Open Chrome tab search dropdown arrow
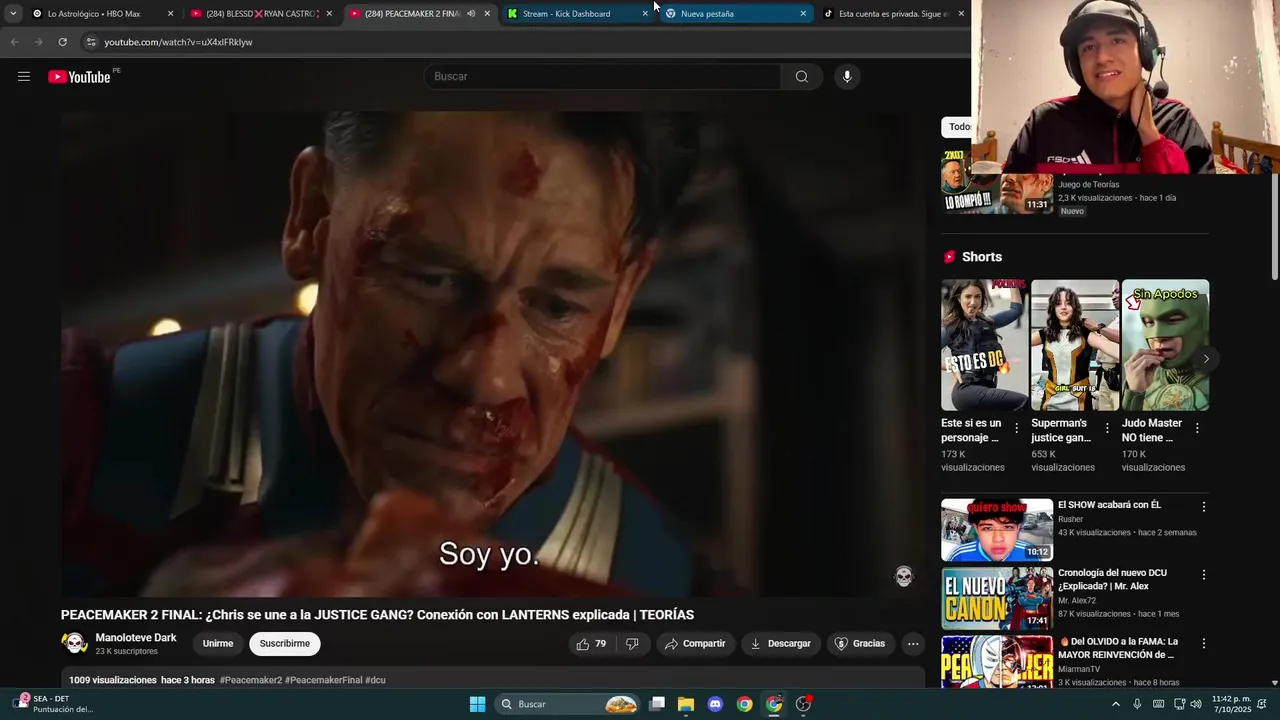 coord(13,14)
